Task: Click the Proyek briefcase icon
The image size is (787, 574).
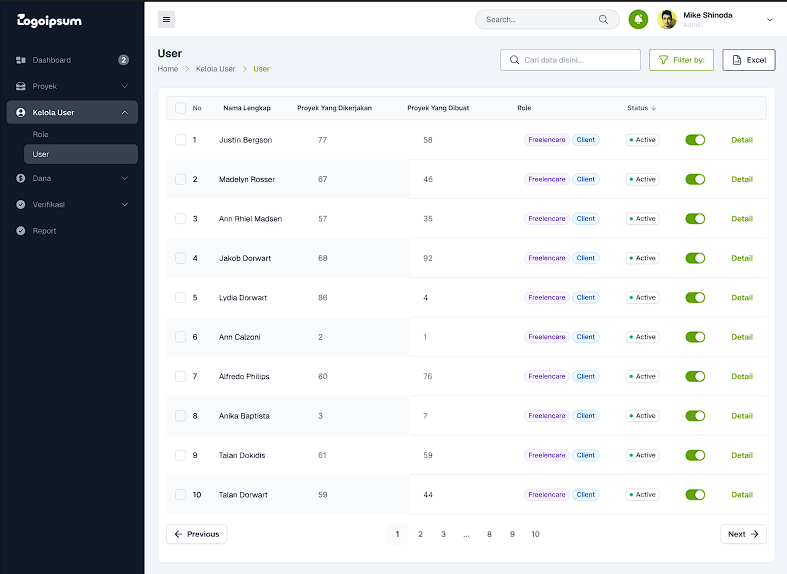Action: pos(21,86)
